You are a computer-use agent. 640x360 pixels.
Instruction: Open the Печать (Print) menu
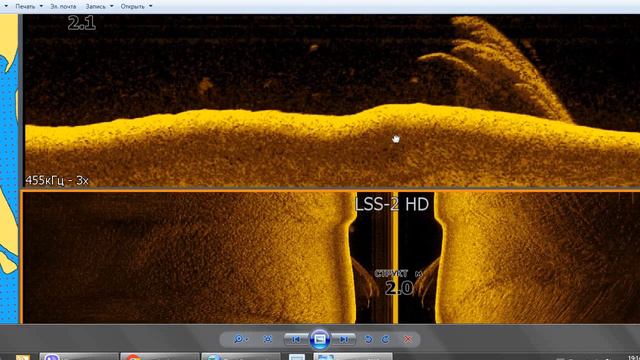click(25, 7)
